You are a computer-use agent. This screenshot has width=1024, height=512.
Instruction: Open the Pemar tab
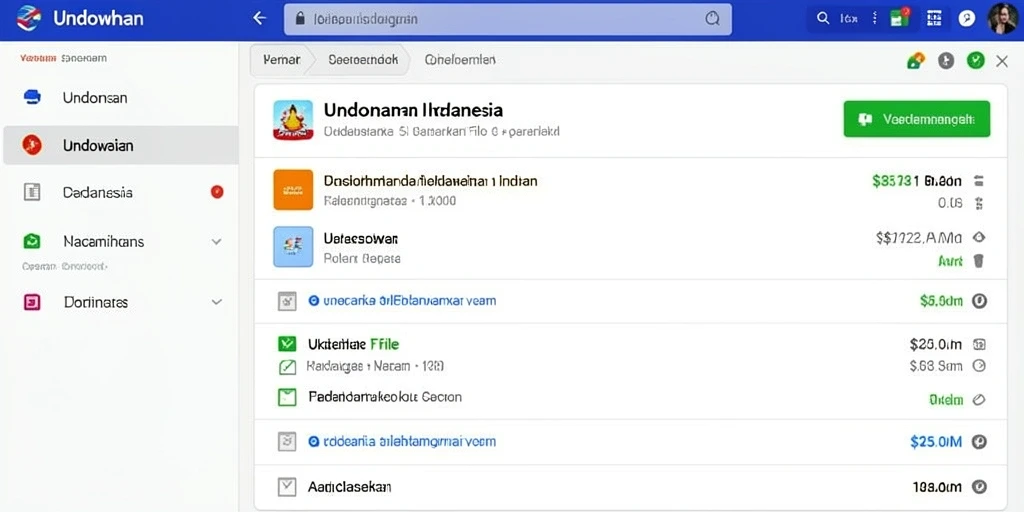281,59
